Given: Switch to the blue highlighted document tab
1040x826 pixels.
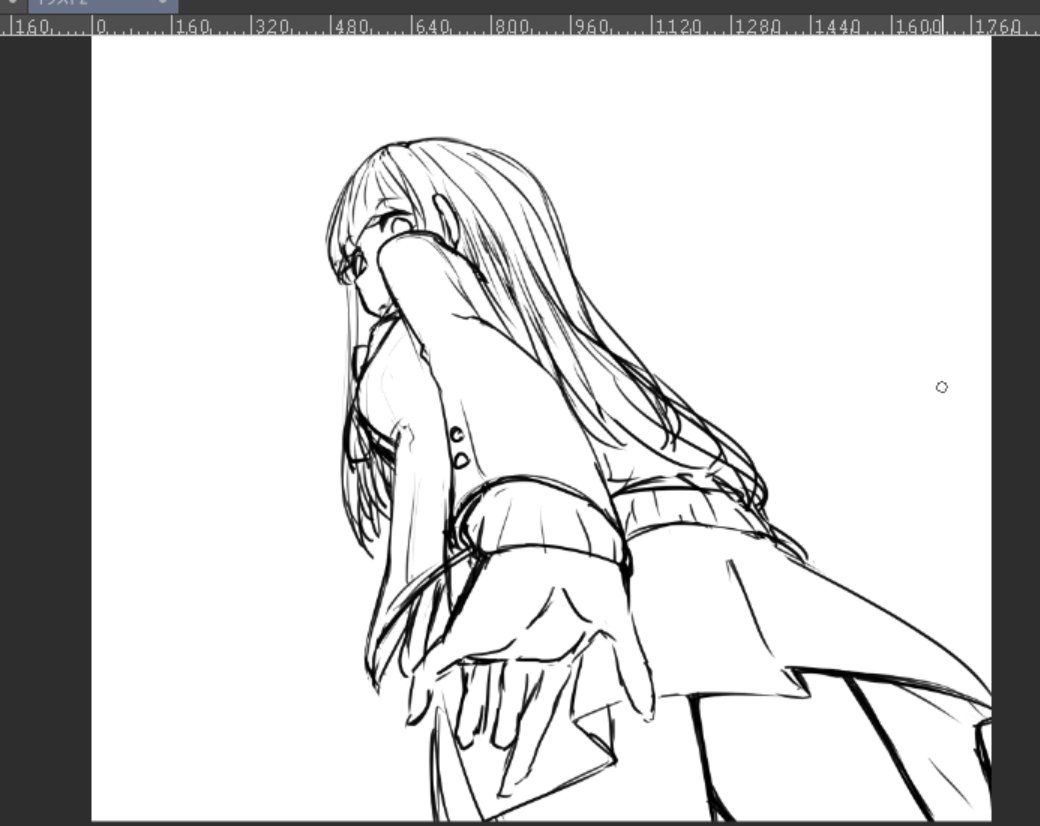Looking at the screenshot, I should [103, 5].
